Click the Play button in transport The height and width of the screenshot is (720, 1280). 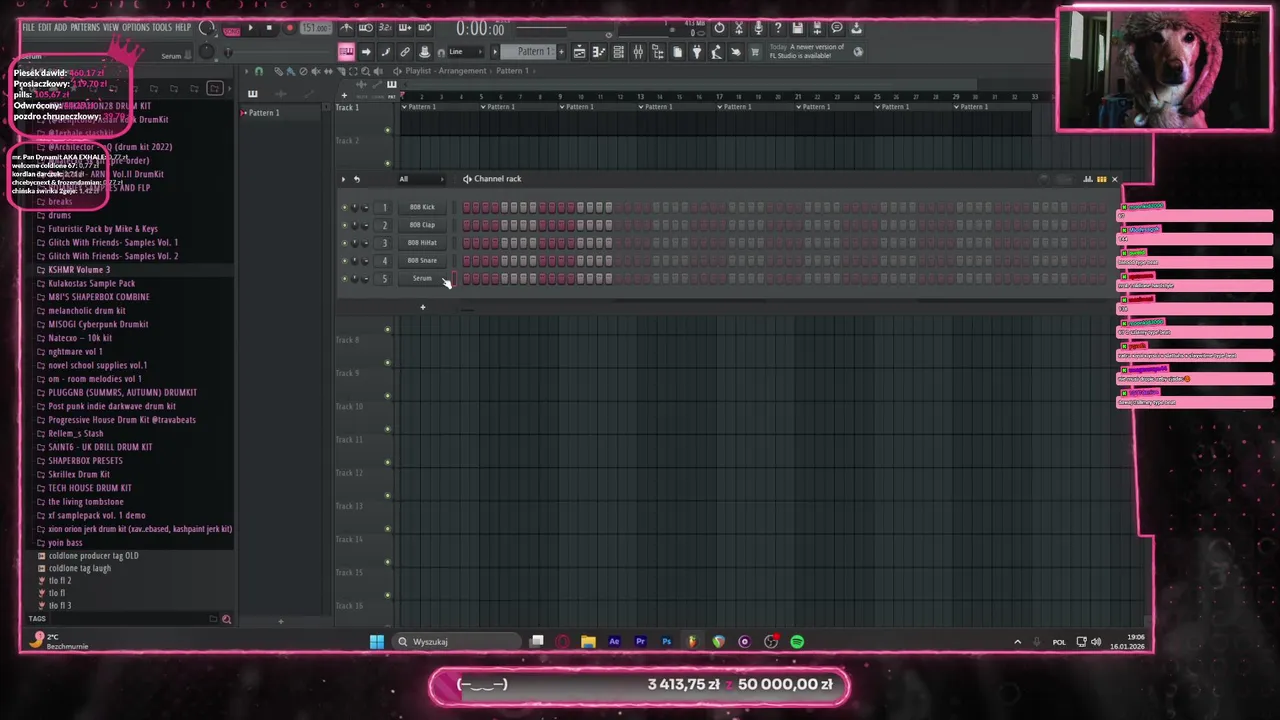250,28
